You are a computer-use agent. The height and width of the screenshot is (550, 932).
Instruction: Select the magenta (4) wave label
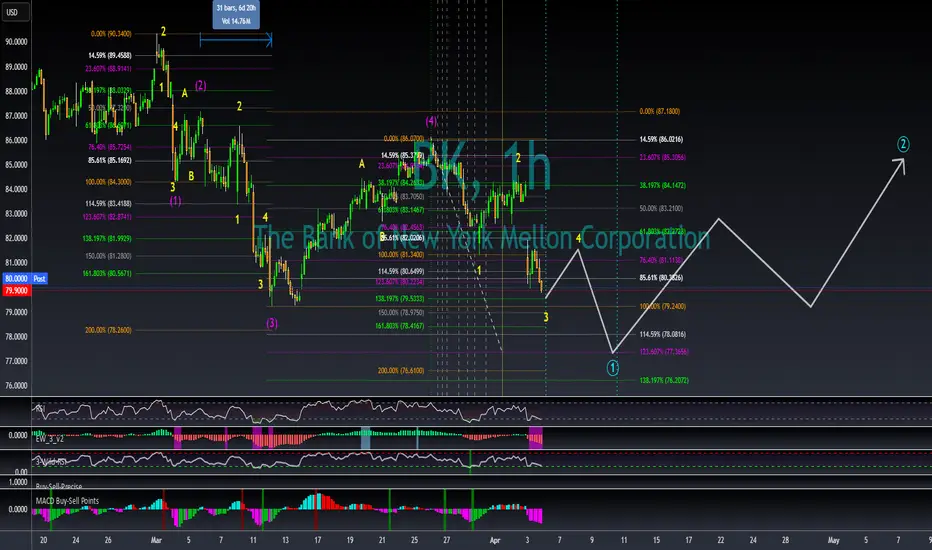(x=431, y=121)
